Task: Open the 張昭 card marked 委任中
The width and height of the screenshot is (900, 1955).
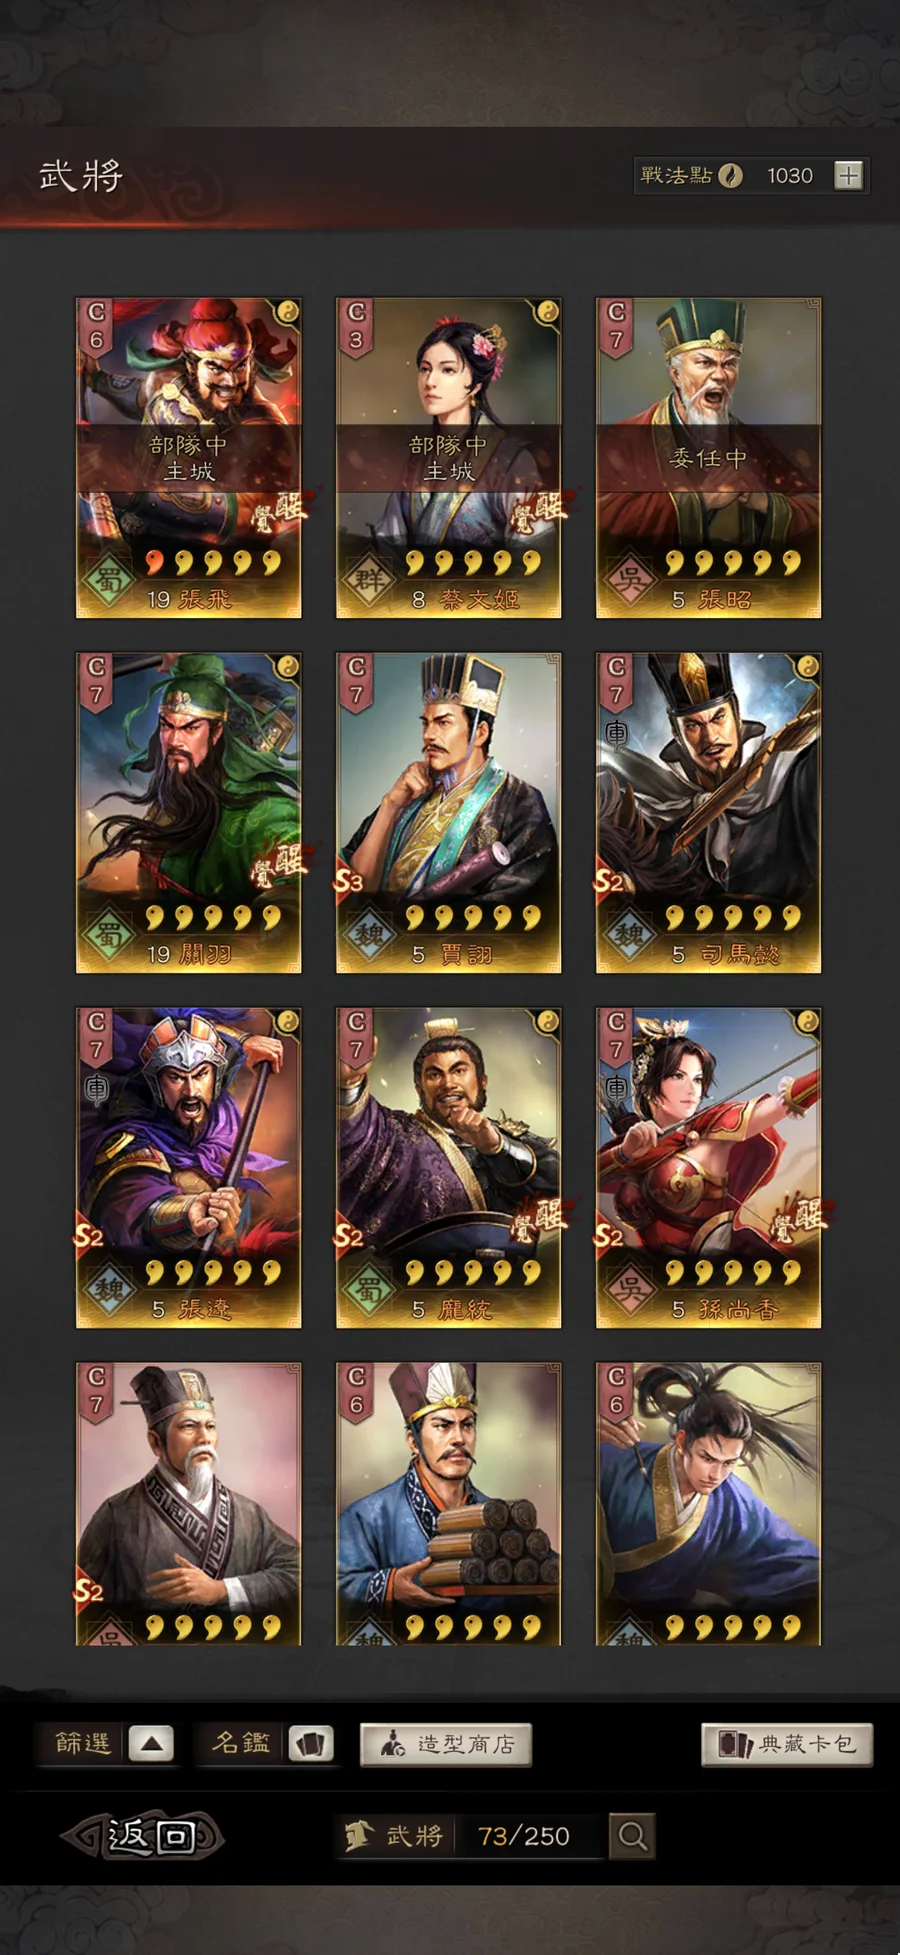Action: 709,458
